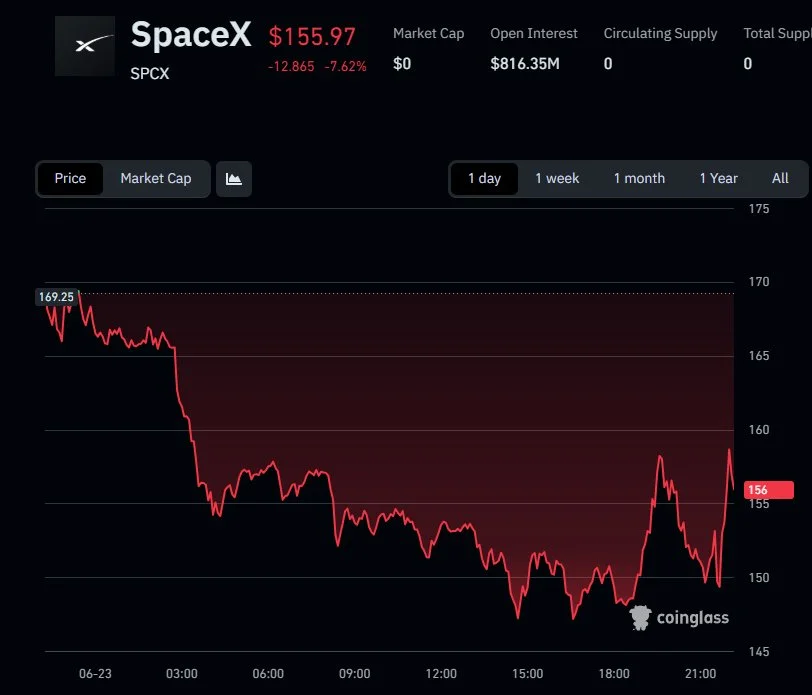
Task: Click the 06:00 time axis label
Action: pyautogui.click(x=268, y=674)
